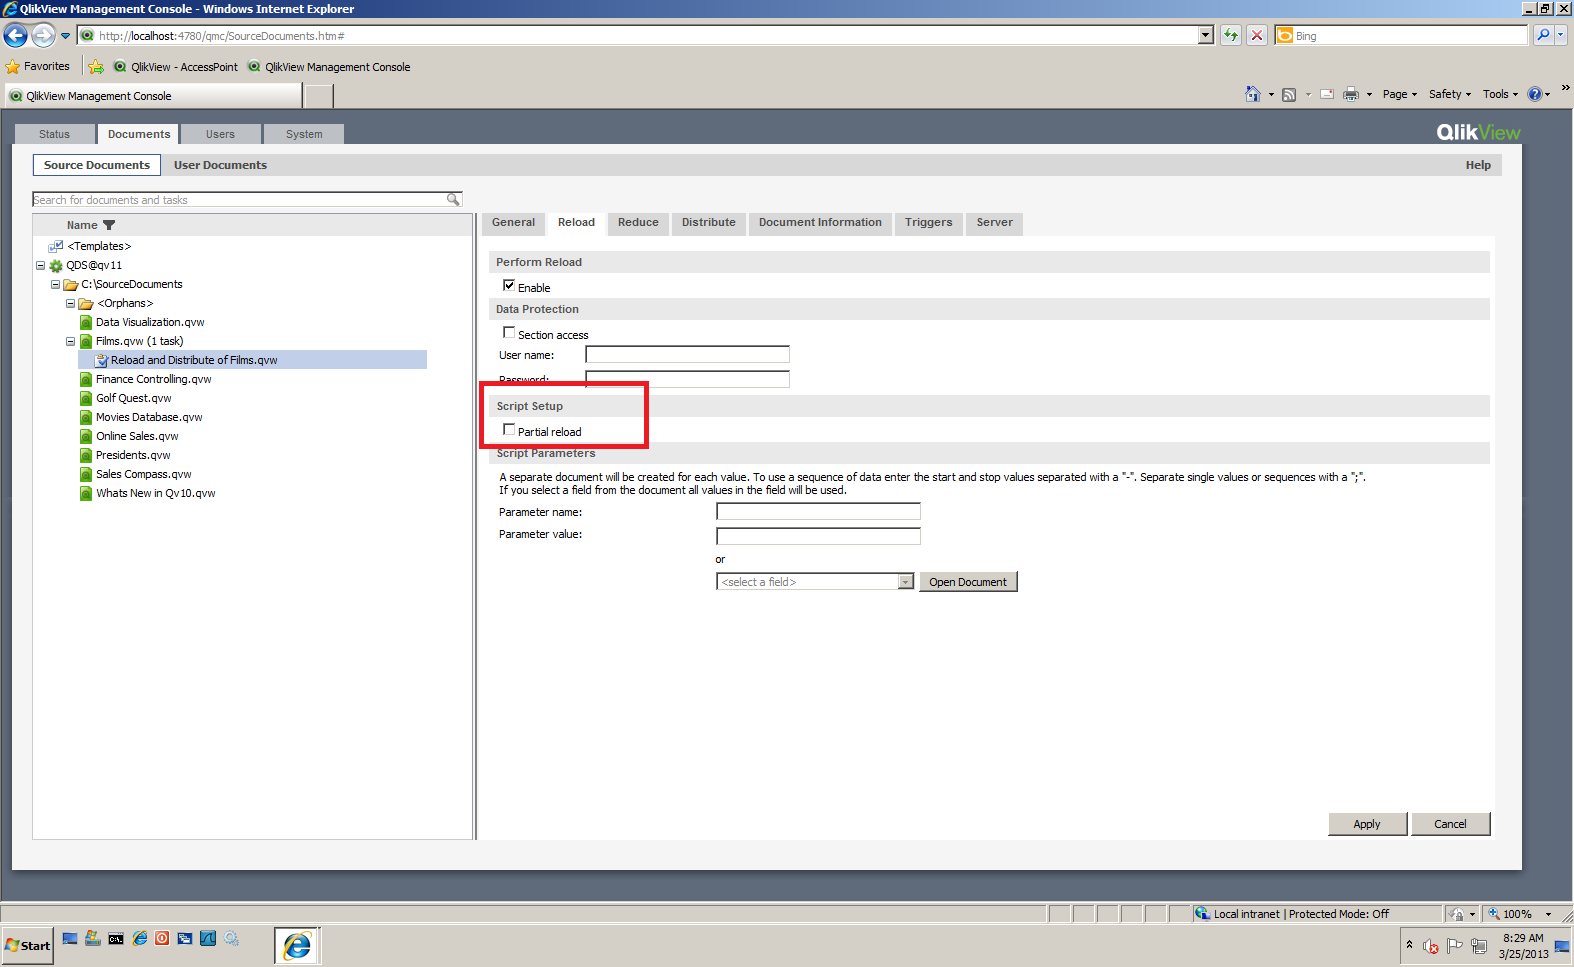Click the browser Back arrow button
The image size is (1574, 967).
15,36
